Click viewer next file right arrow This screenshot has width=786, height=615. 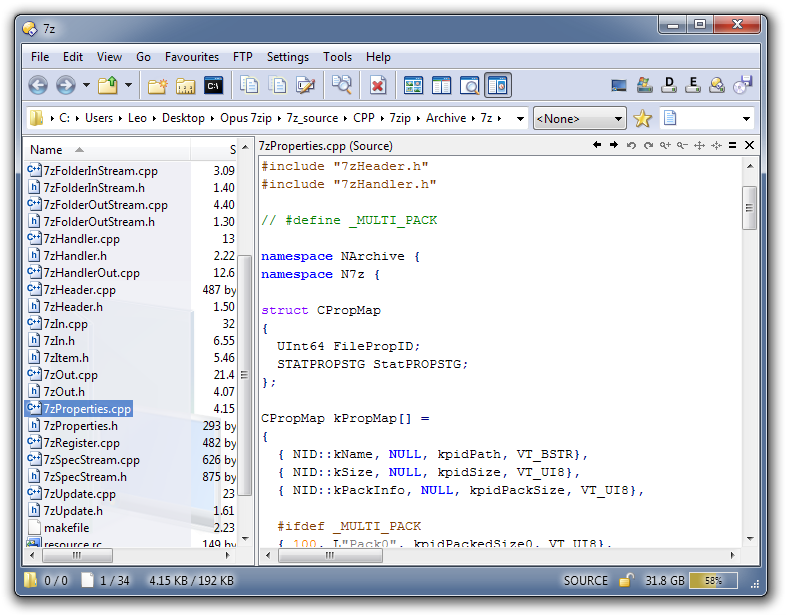coord(614,145)
